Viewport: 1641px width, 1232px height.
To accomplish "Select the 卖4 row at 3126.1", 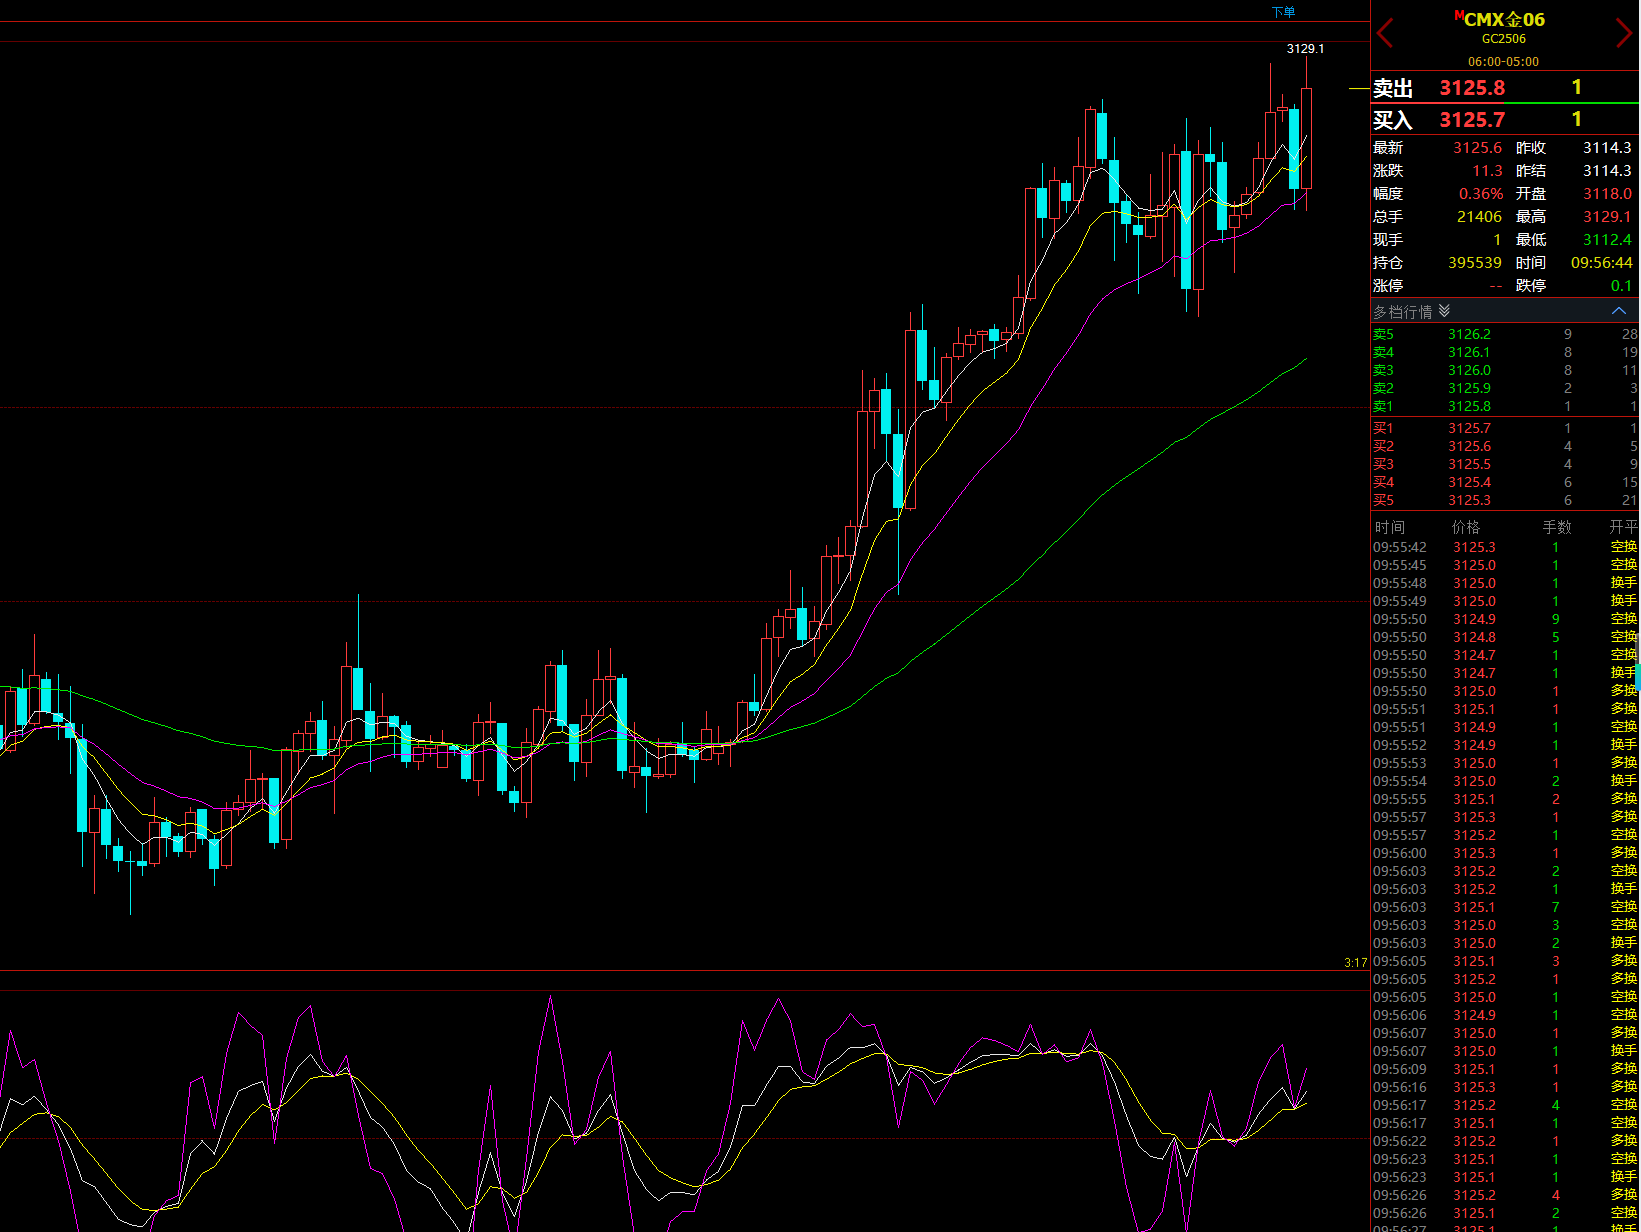I will tap(1505, 352).
